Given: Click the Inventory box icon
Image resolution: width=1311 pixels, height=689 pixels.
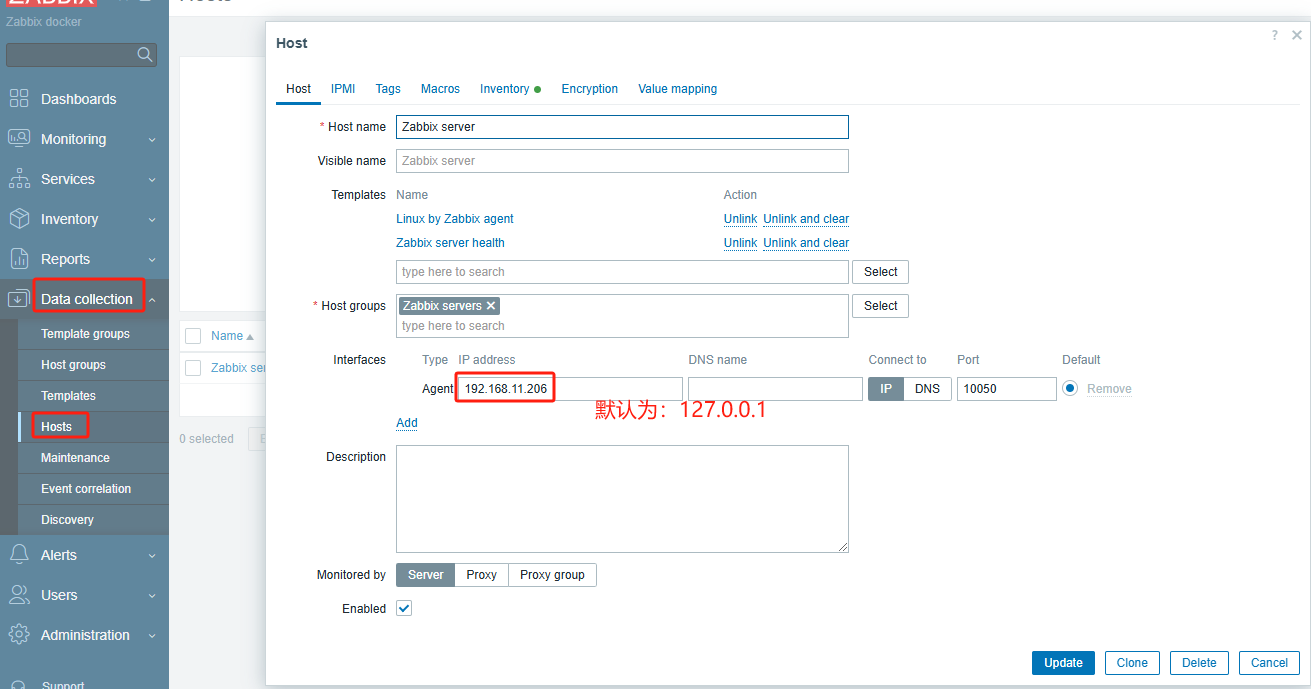Looking at the screenshot, I should click(x=19, y=218).
